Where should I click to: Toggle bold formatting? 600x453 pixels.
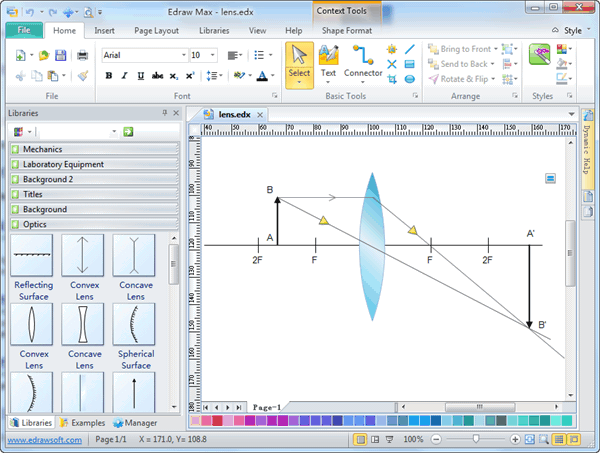tap(108, 76)
